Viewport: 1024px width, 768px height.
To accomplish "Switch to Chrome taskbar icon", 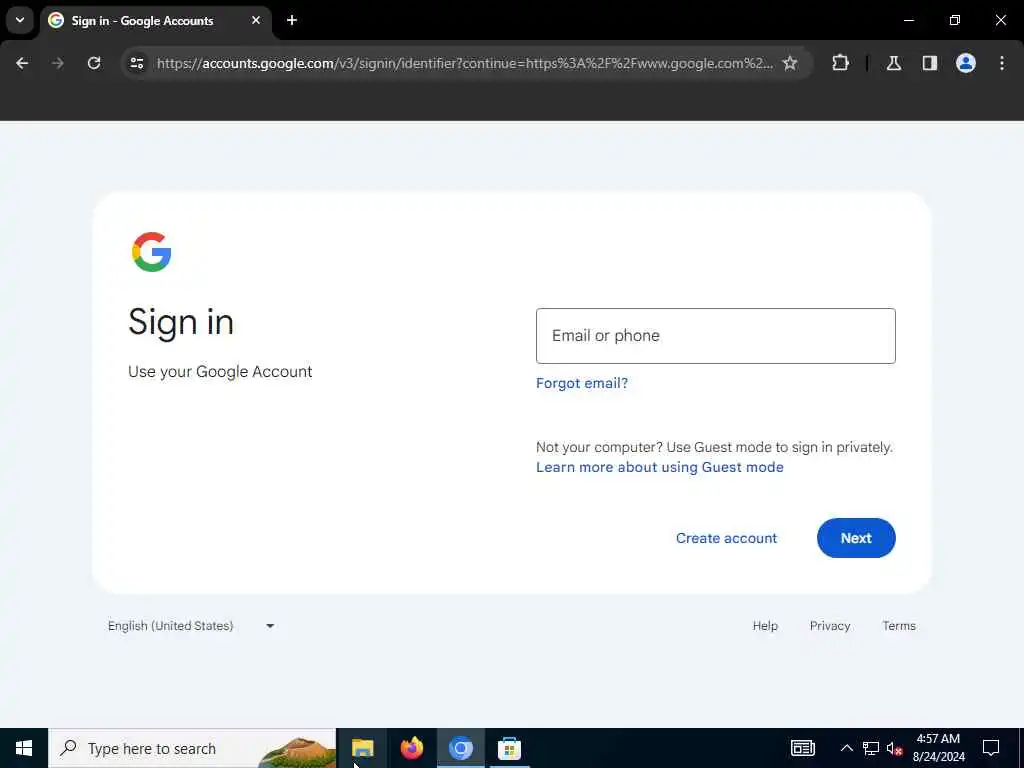I will (x=461, y=748).
